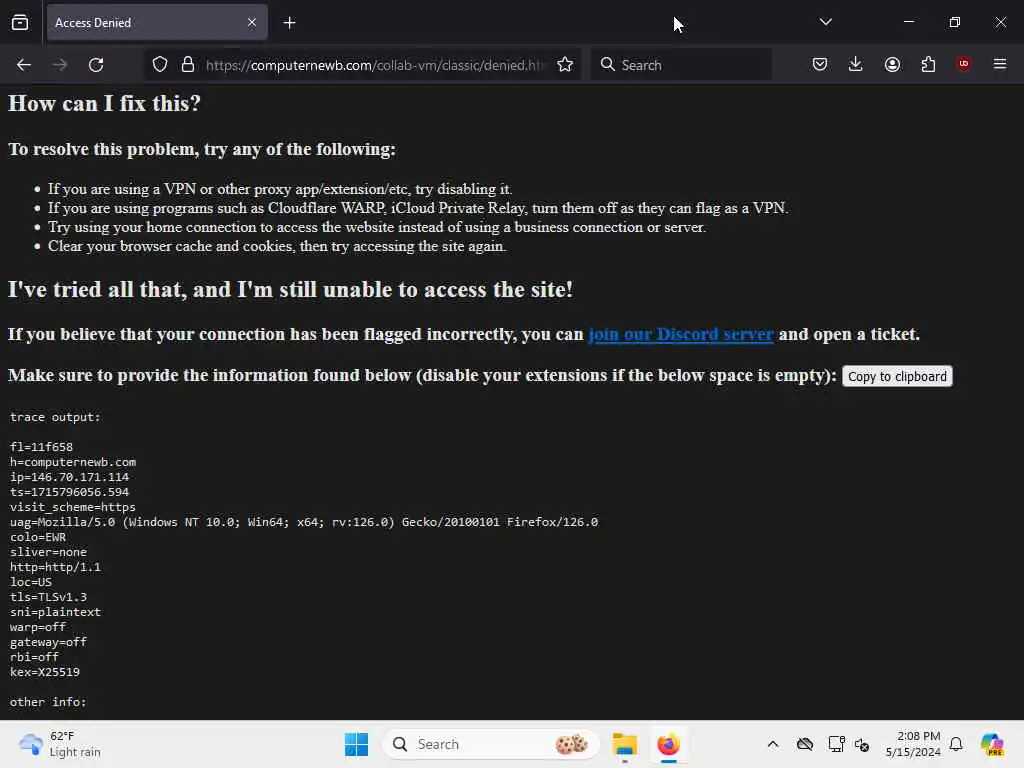
Task: Open tracking protection shield panel
Action: coord(160,65)
